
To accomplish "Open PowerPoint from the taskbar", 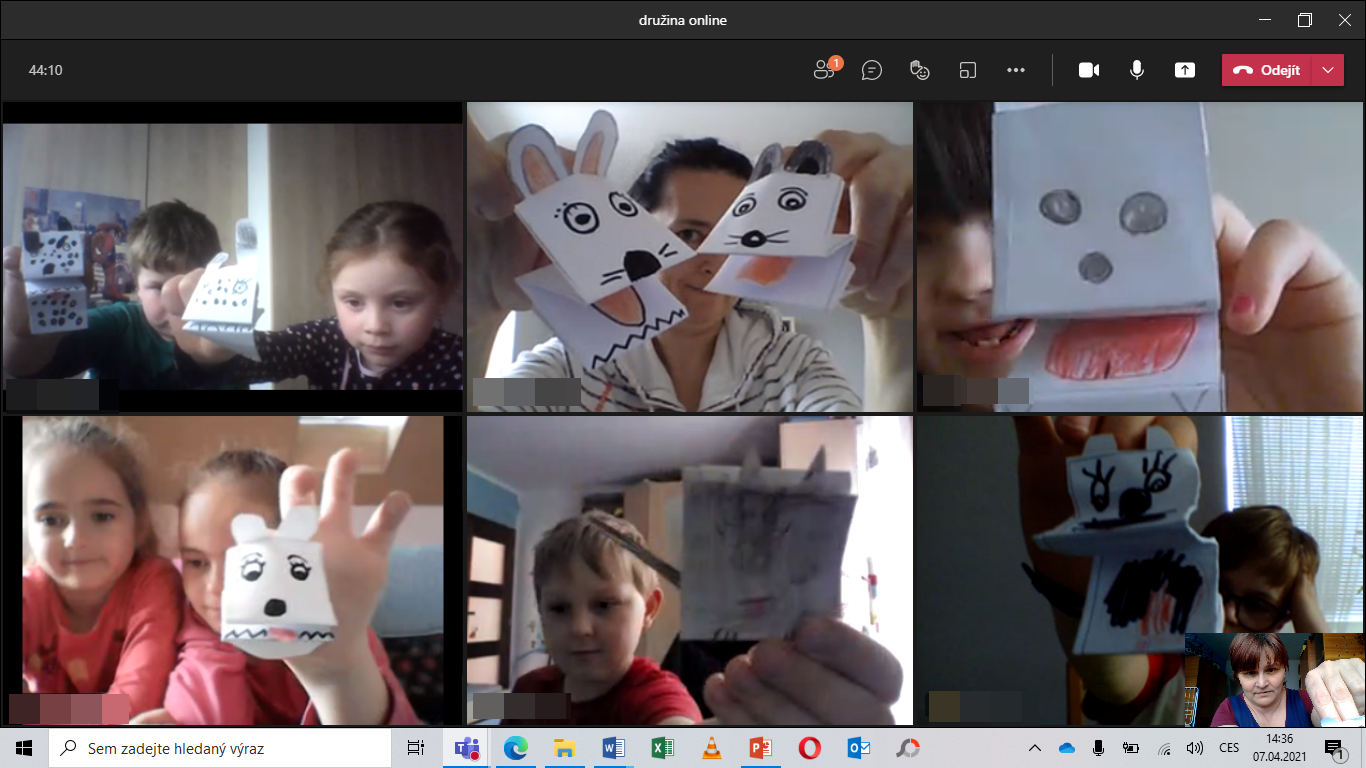I will [x=761, y=748].
